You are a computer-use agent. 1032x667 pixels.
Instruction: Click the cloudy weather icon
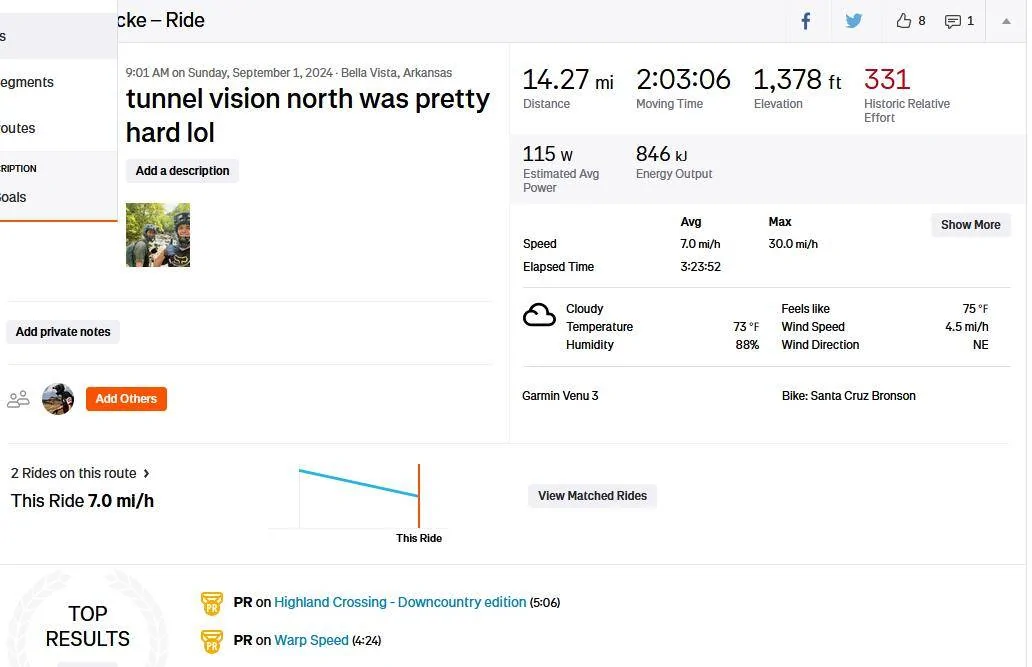point(539,315)
